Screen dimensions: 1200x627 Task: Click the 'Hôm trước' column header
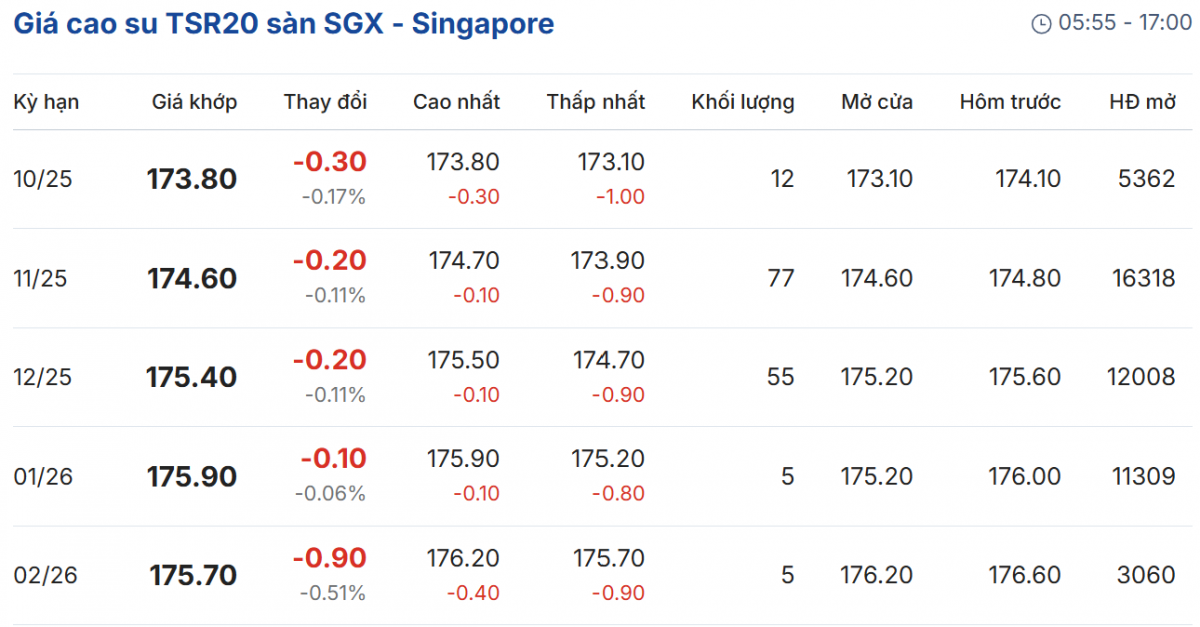1010,101
